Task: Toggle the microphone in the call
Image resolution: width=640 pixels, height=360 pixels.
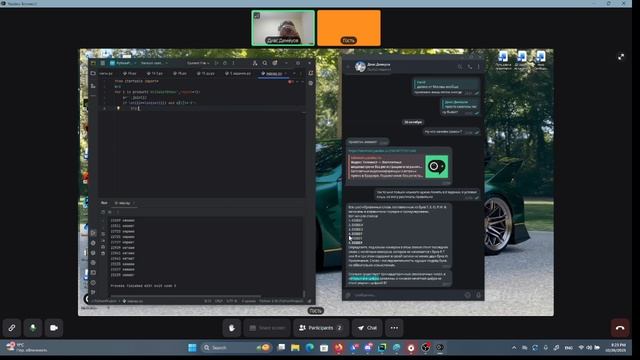Action: [33, 328]
